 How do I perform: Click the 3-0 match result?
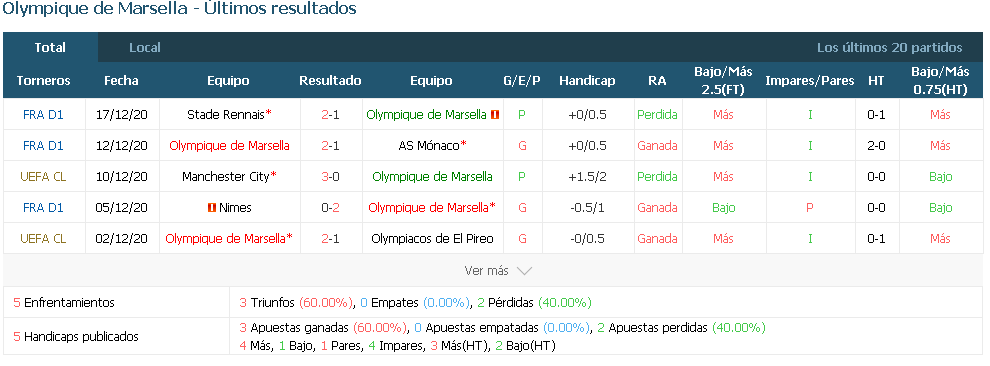point(330,177)
